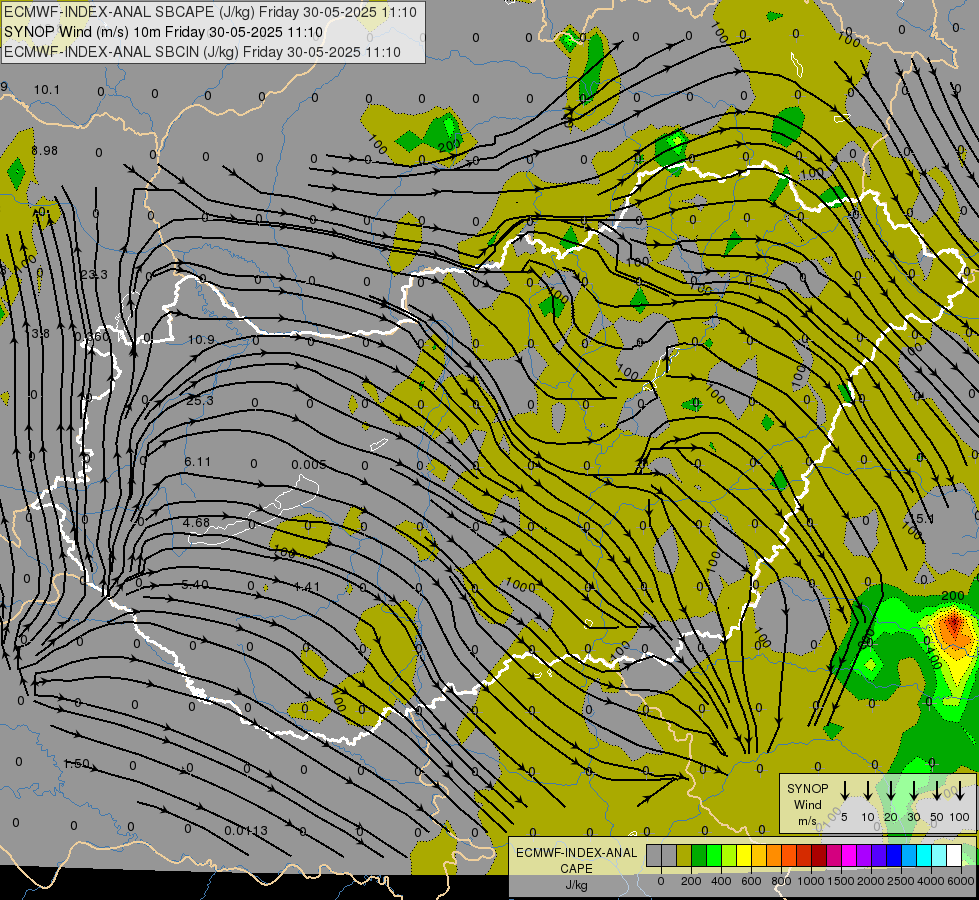Pick the violet swatch left of 2000
Screen dimensions: 979x900
863,855
